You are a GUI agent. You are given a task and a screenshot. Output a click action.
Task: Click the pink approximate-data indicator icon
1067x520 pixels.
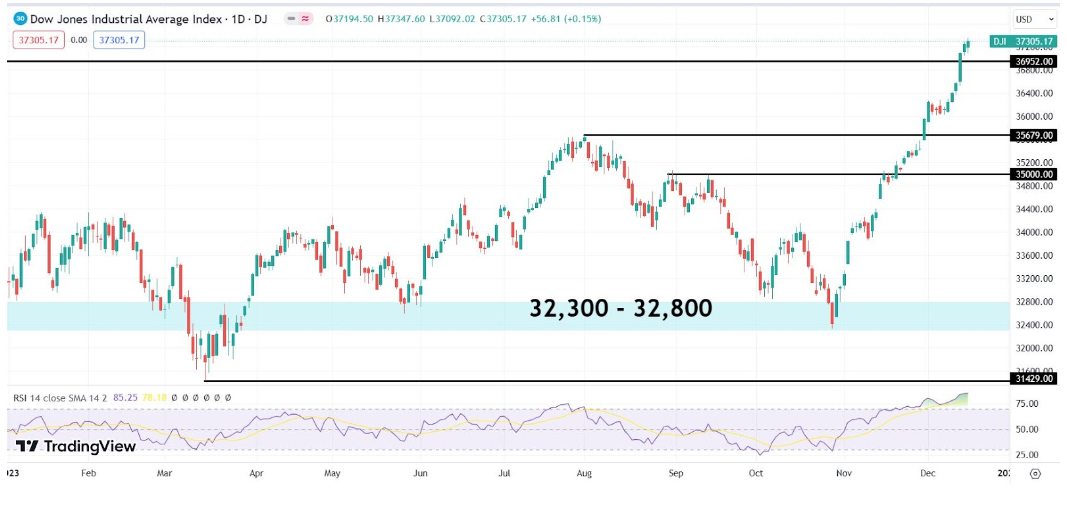[304, 18]
